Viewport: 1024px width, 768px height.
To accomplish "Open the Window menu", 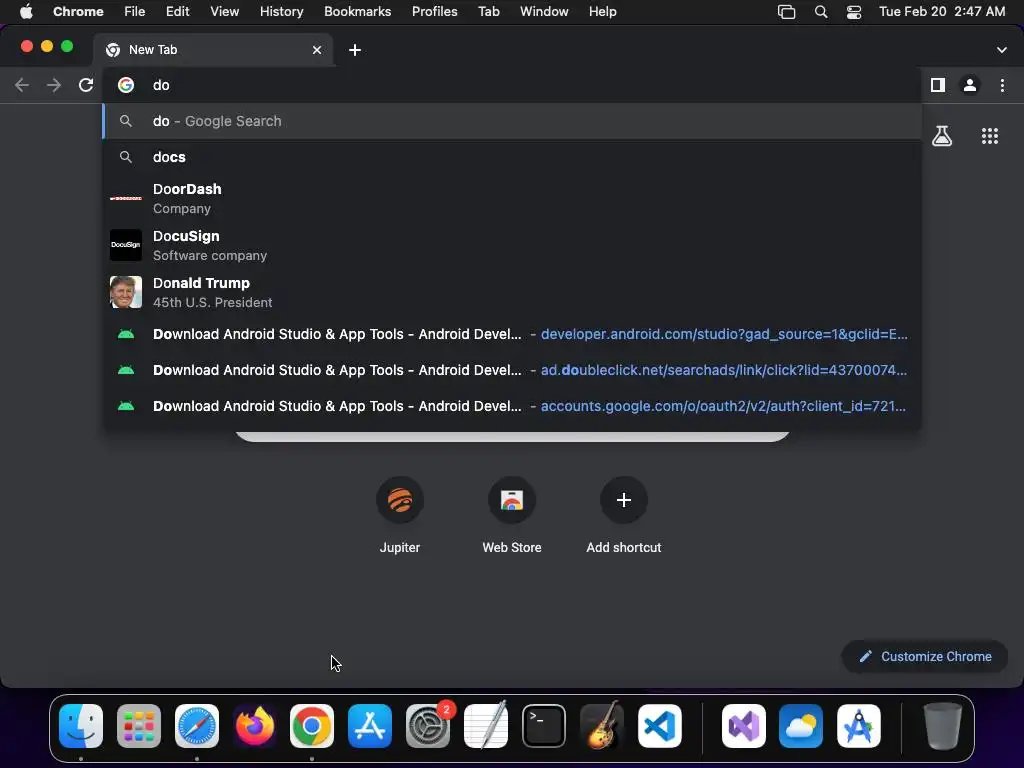I will (x=544, y=12).
